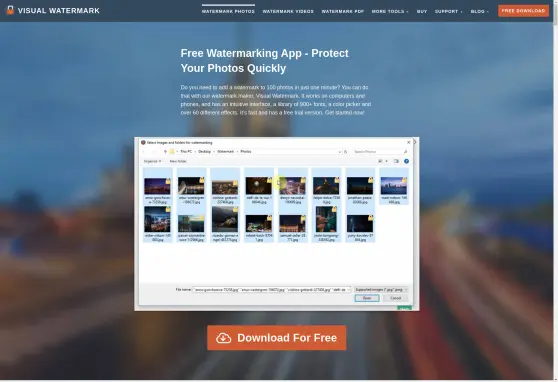
Task: Select the matt-nelson skyline thumbnail
Action: [x=394, y=187]
